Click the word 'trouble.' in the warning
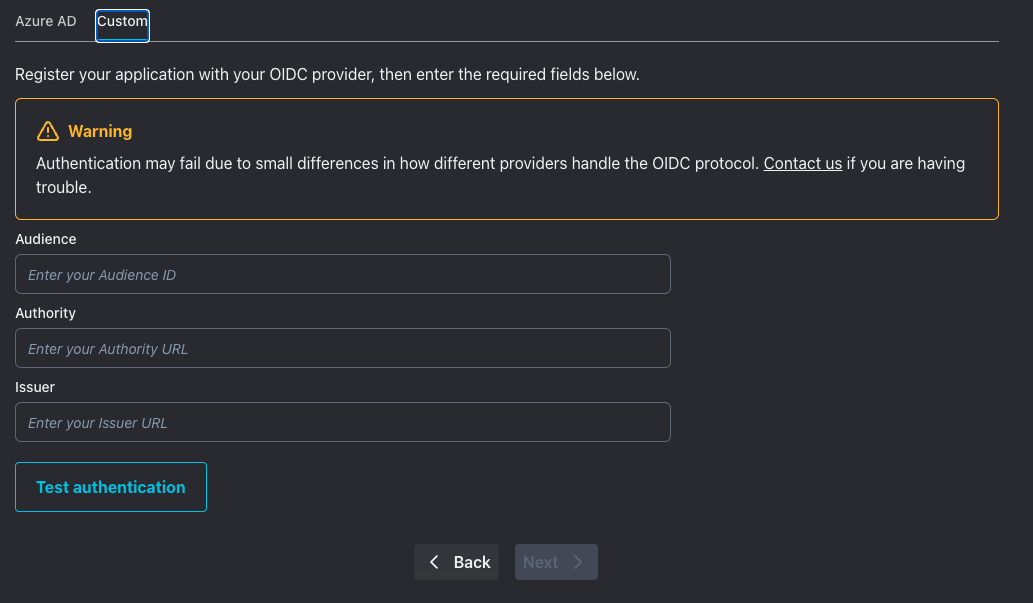The height and width of the screenshot is (603, 1033). (64, 187)
